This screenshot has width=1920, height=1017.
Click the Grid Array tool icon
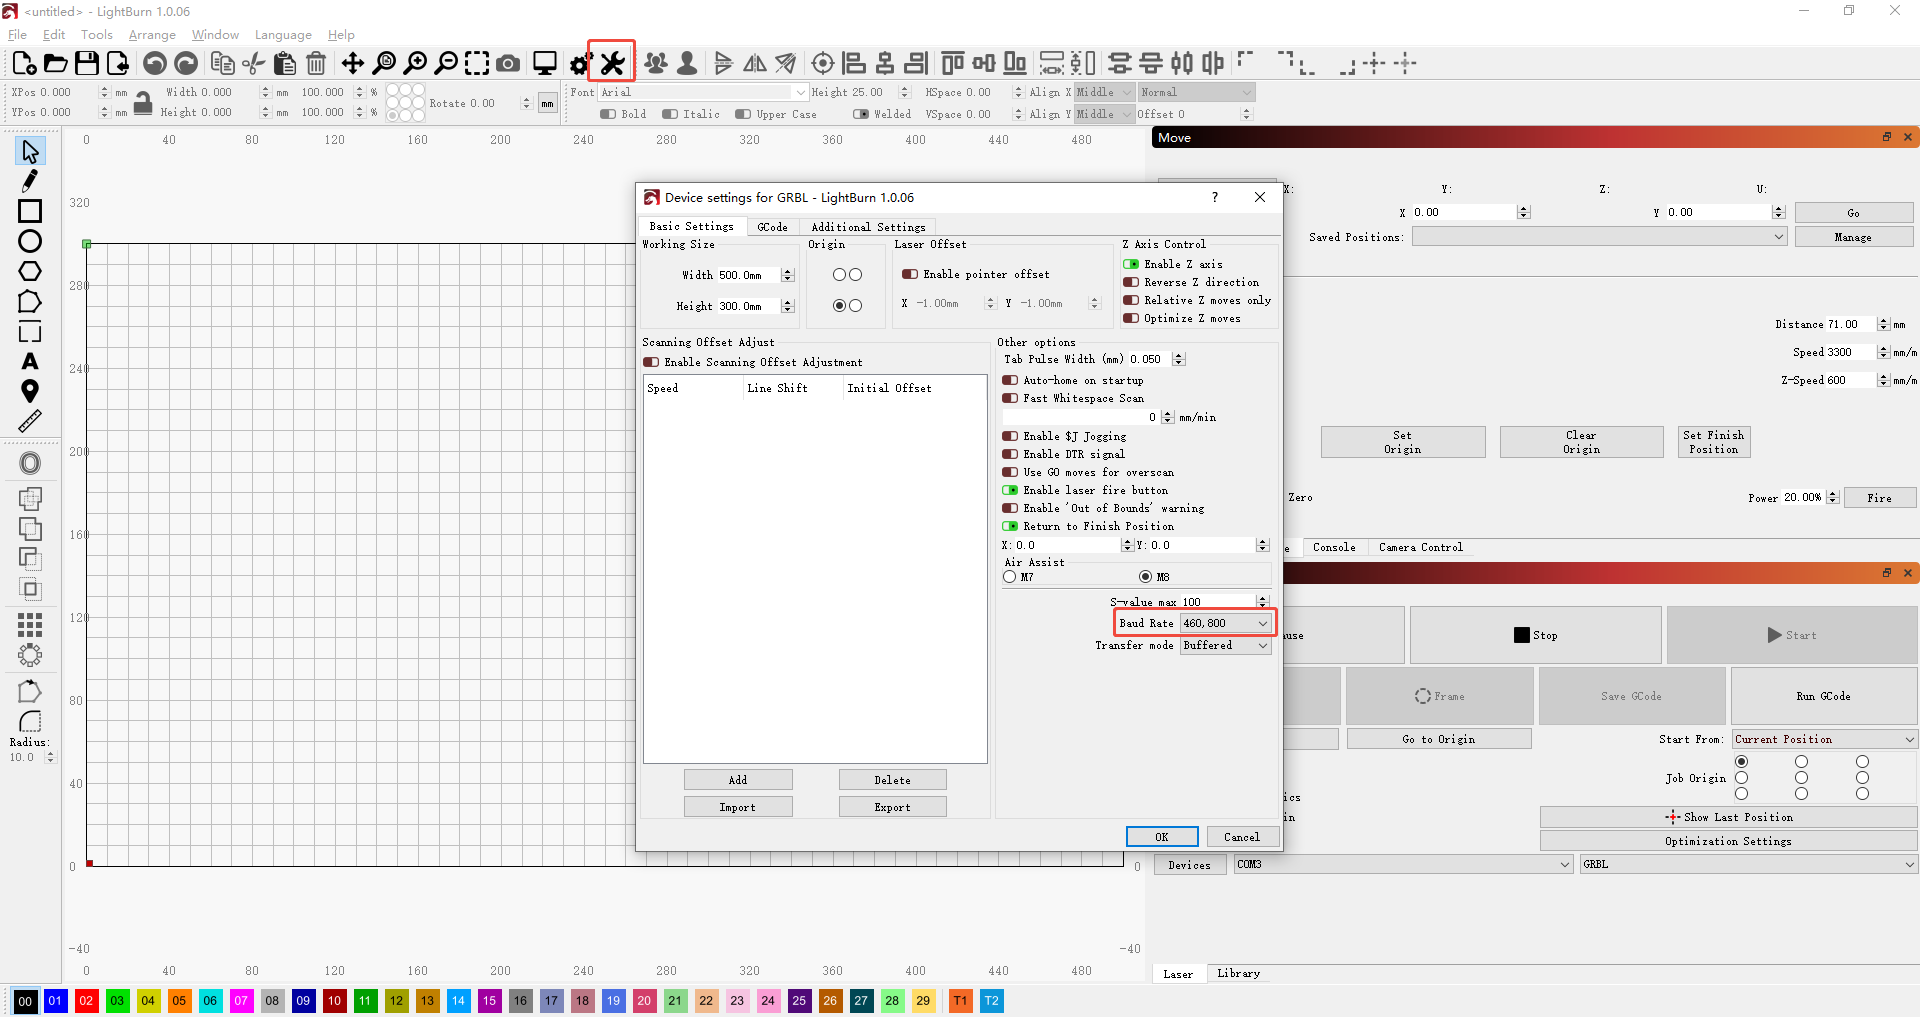tap(30, 625)
